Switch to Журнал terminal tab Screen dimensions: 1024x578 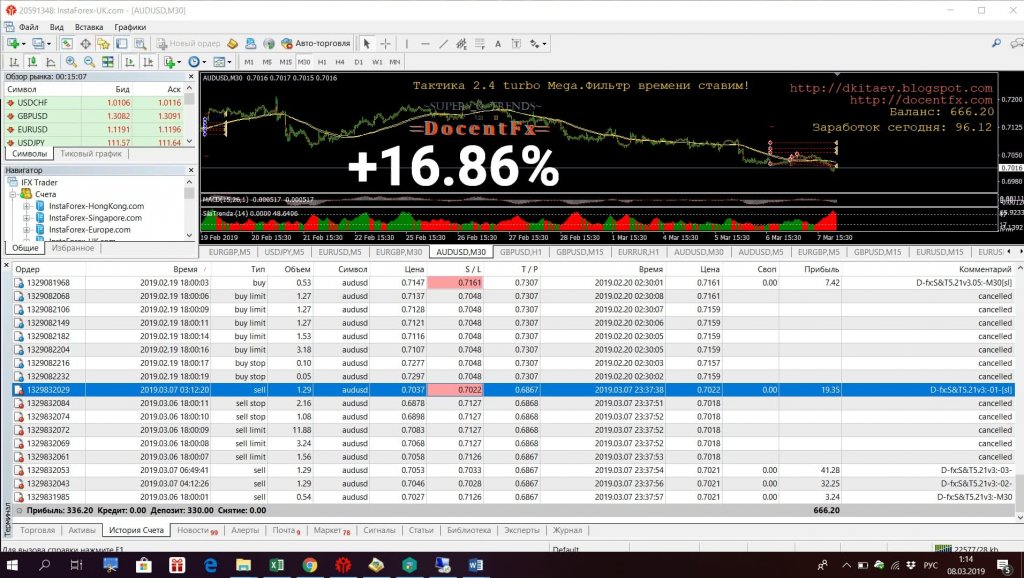[x=567, y=530]
